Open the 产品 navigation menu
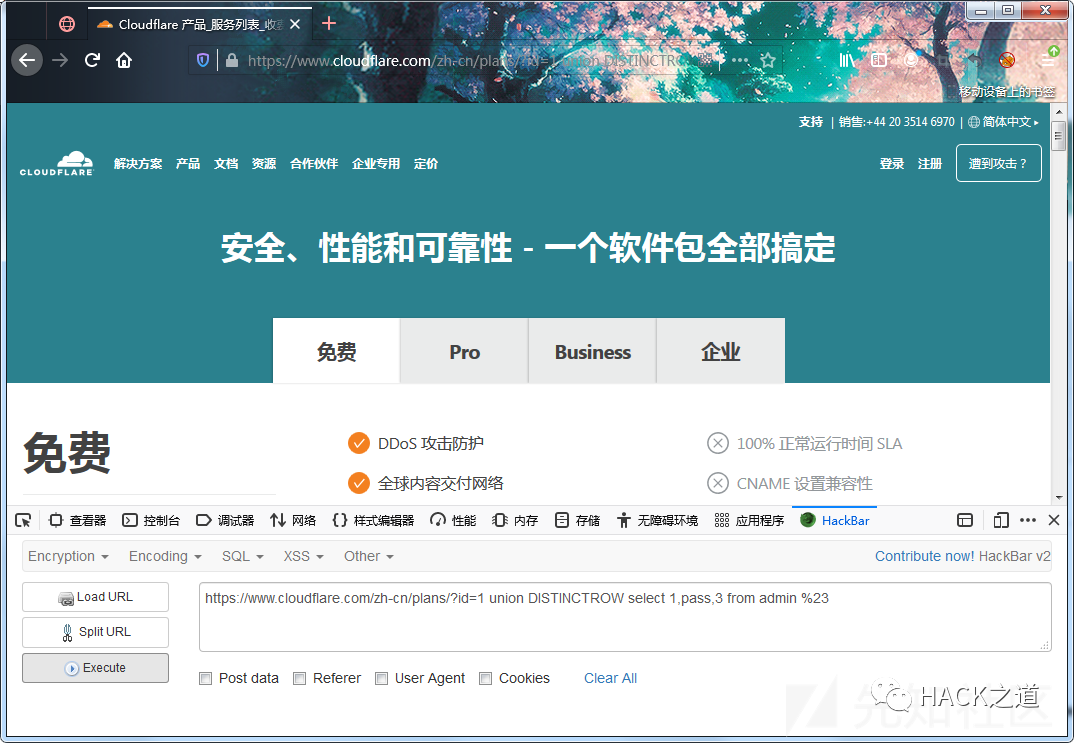This screenshot has width=1074, height=743. point(188,164)
